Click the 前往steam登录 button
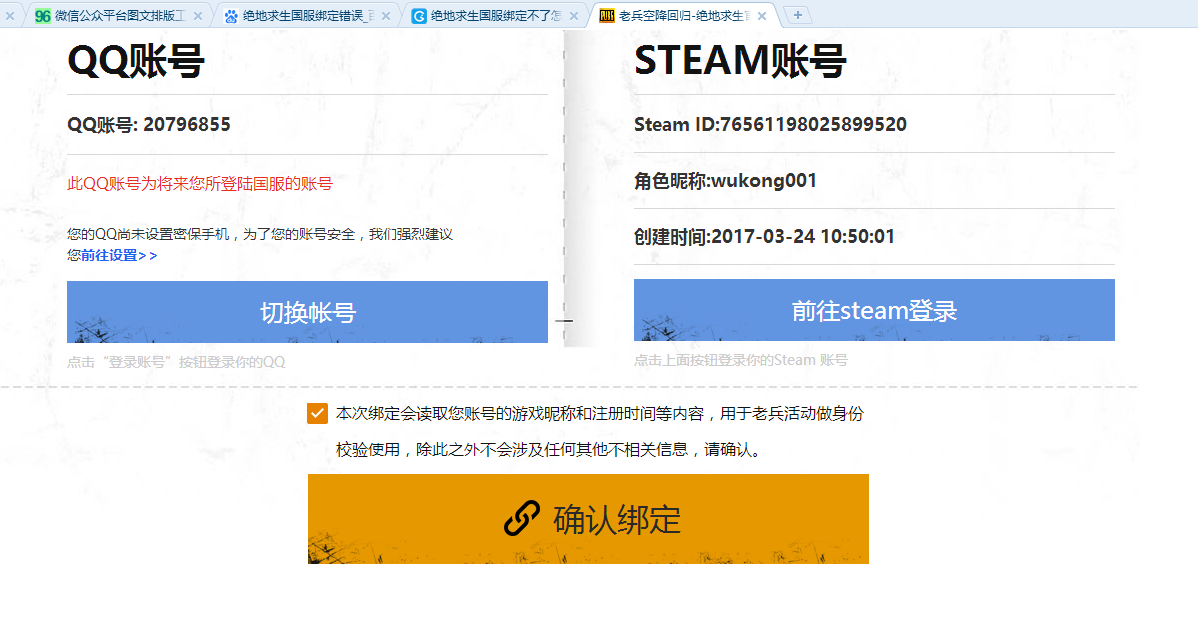1198x625 pixels. coord(874,310)
